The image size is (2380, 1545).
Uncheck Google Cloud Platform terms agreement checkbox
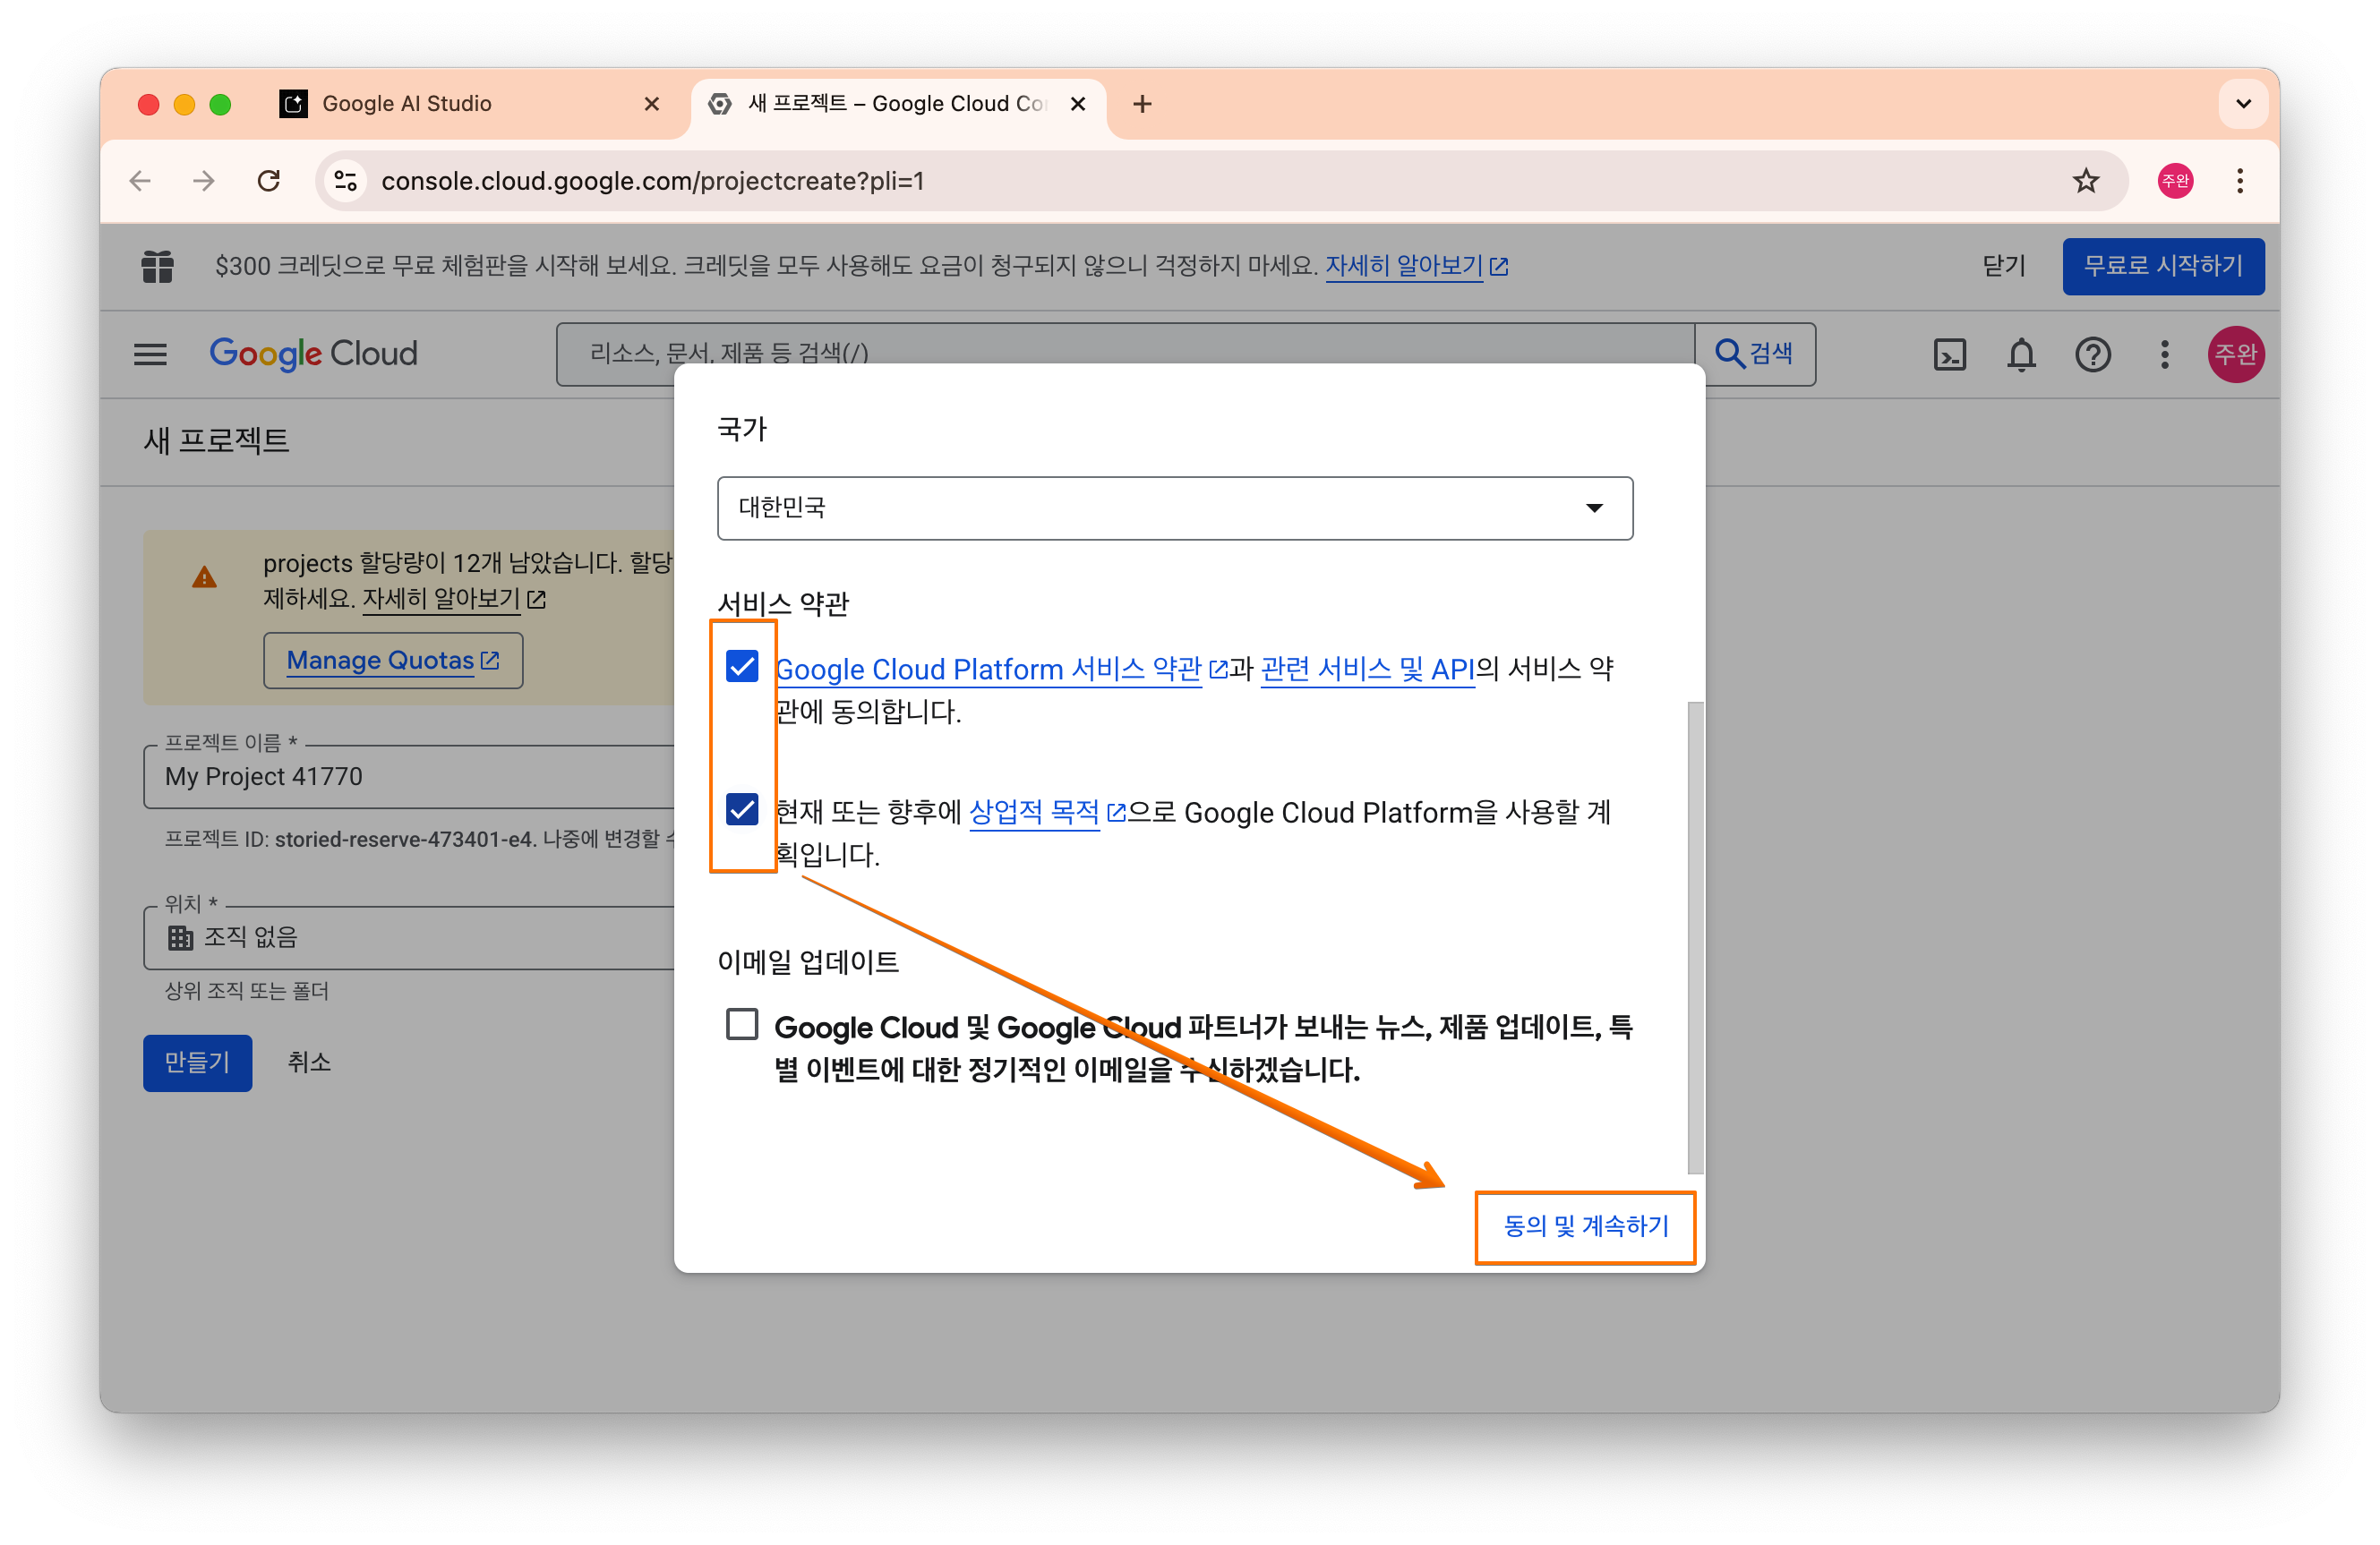pos(742,666)
